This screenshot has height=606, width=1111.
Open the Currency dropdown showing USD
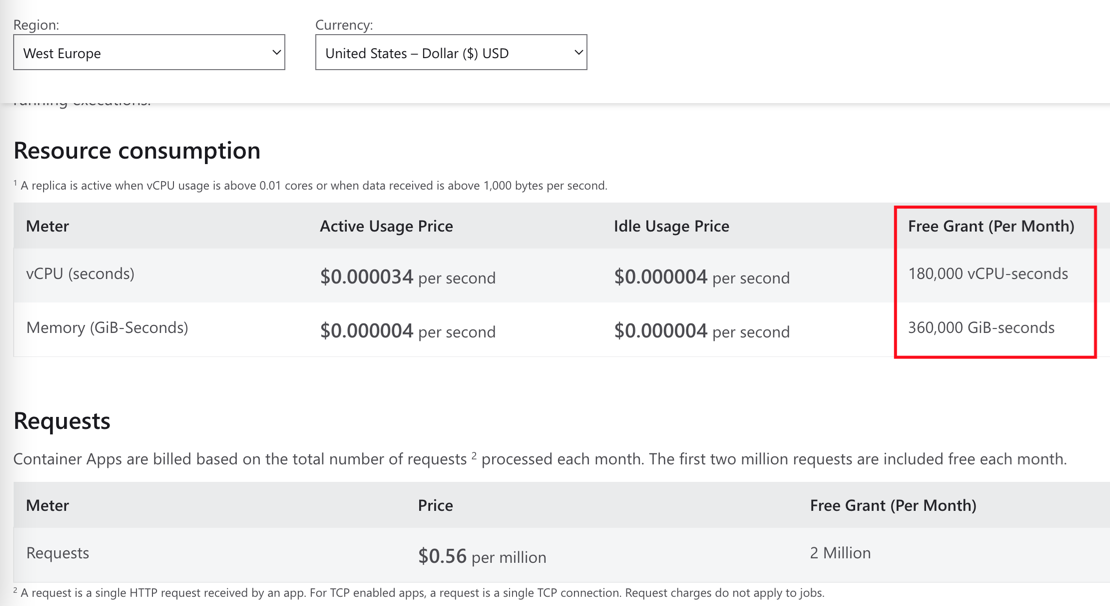[x=451, y=52]
